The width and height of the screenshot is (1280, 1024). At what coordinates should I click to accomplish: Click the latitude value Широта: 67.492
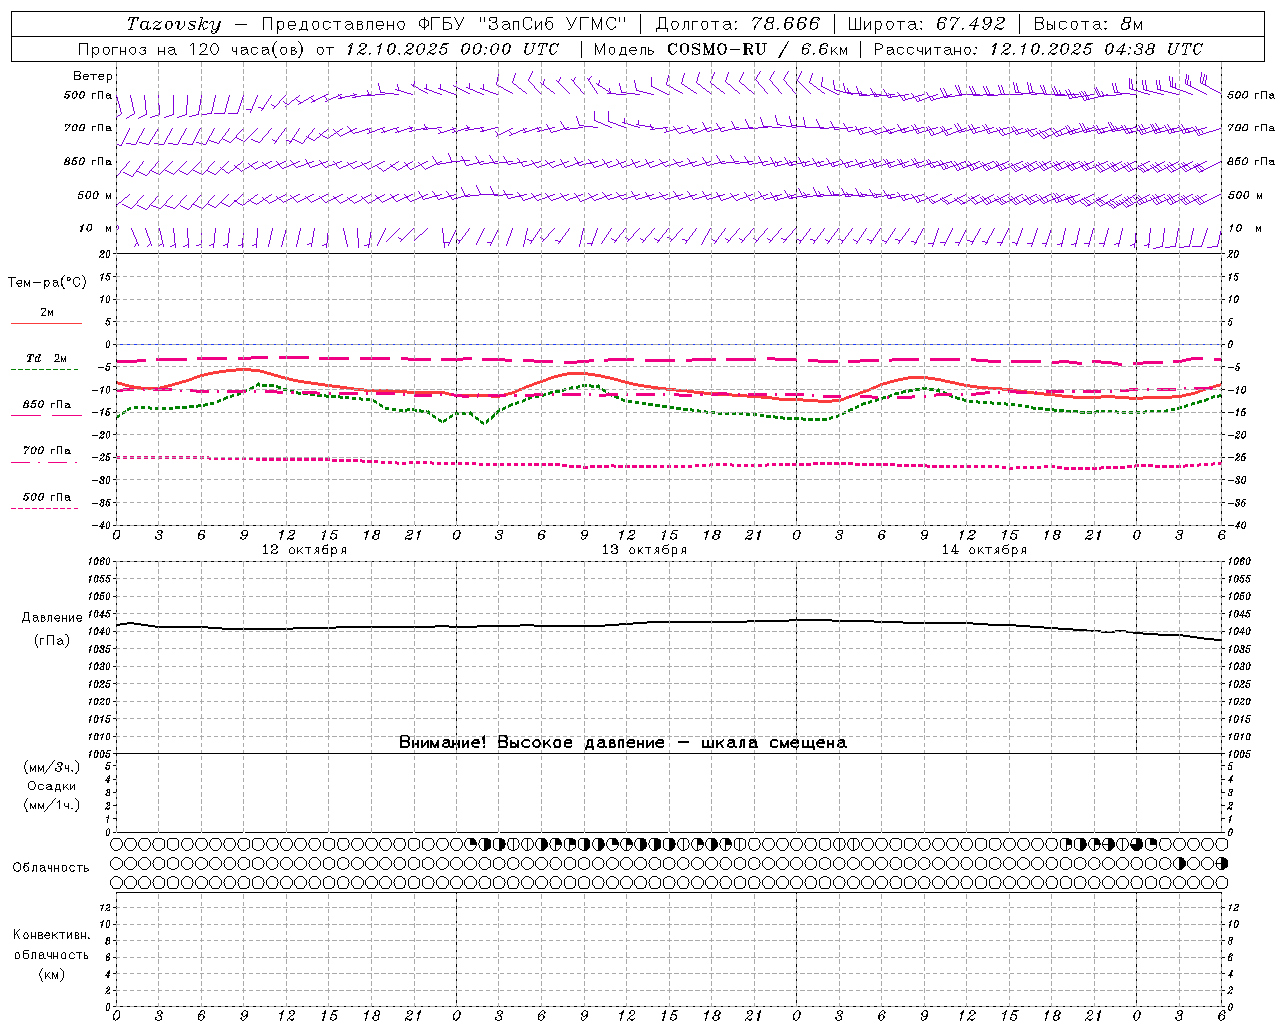click(926, 24)
